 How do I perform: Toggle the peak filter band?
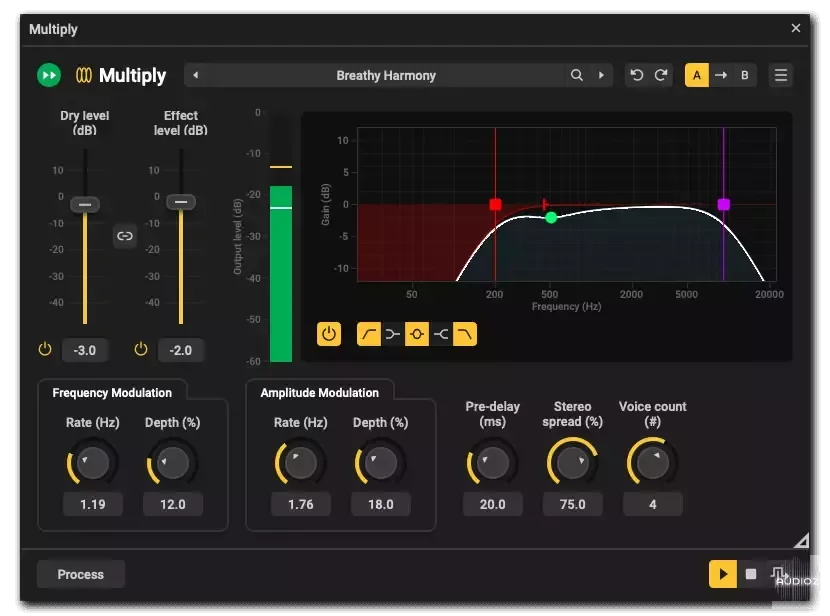(417, 334)
